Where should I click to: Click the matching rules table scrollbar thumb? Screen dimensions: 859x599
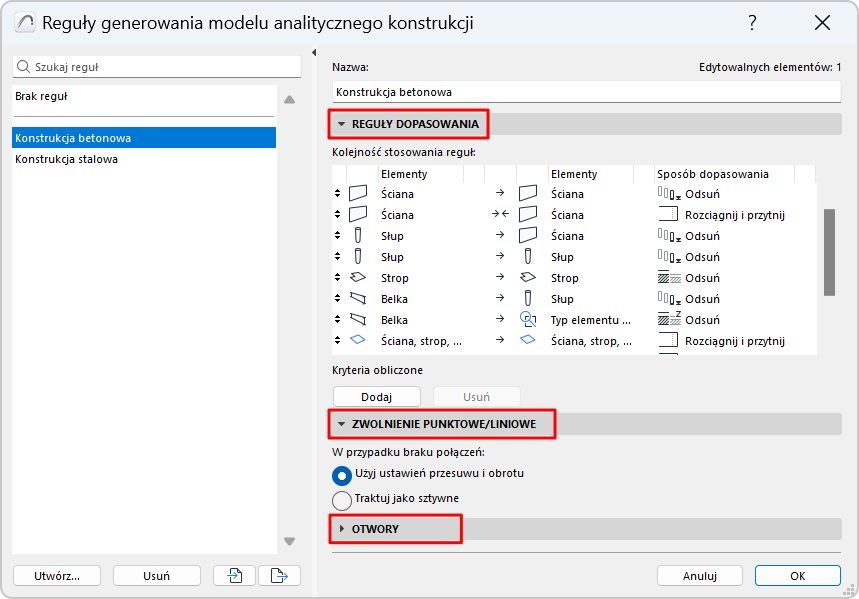[x=829, y=253]
